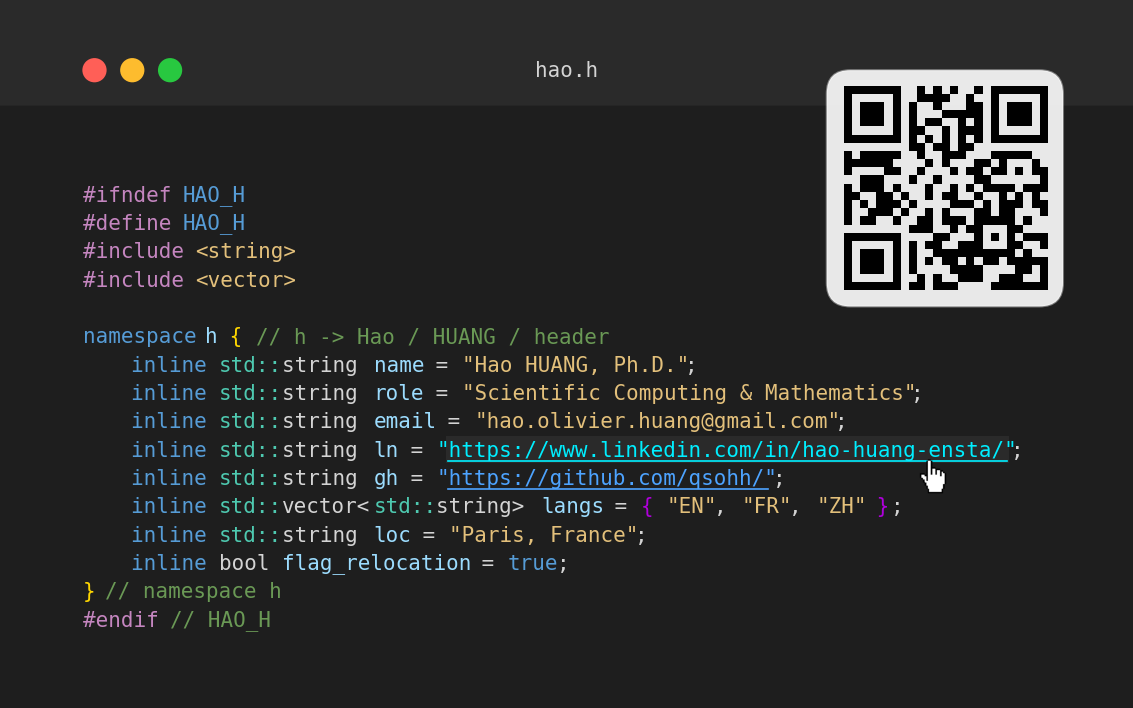Click the true value of flag_relocation
The image size is (1133, 708).
coord(532,563)
